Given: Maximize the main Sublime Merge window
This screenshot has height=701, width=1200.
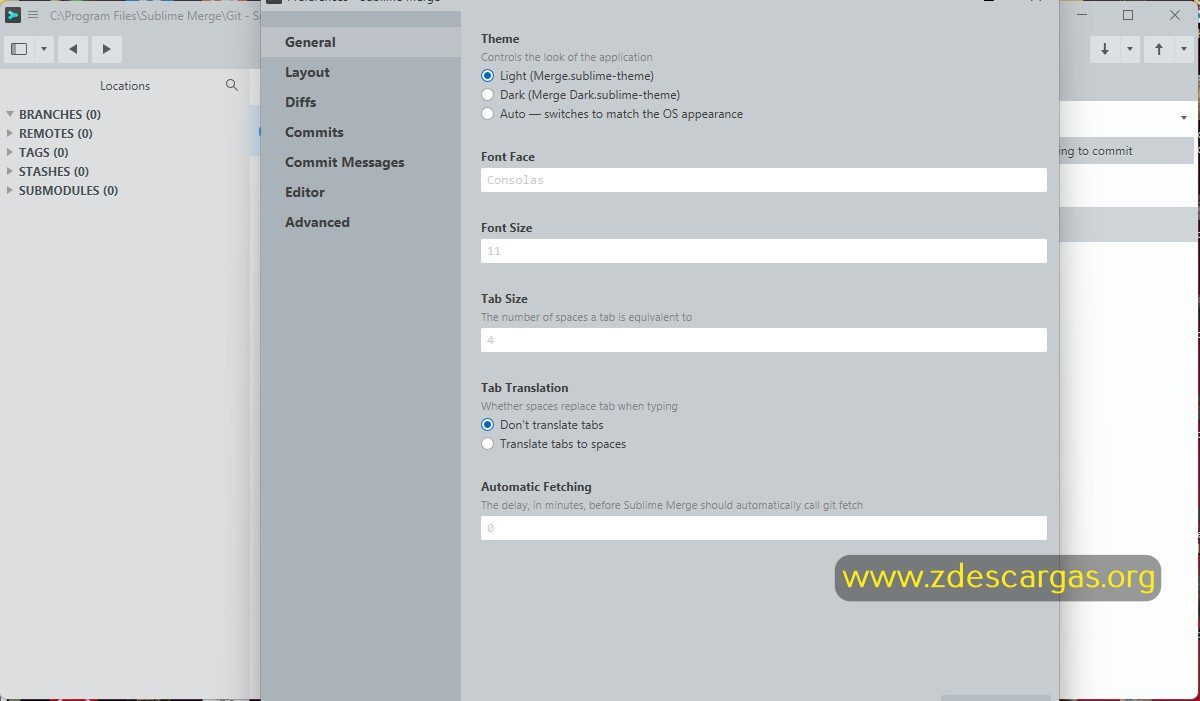Looking at the screenshot, I should 1128,15.
